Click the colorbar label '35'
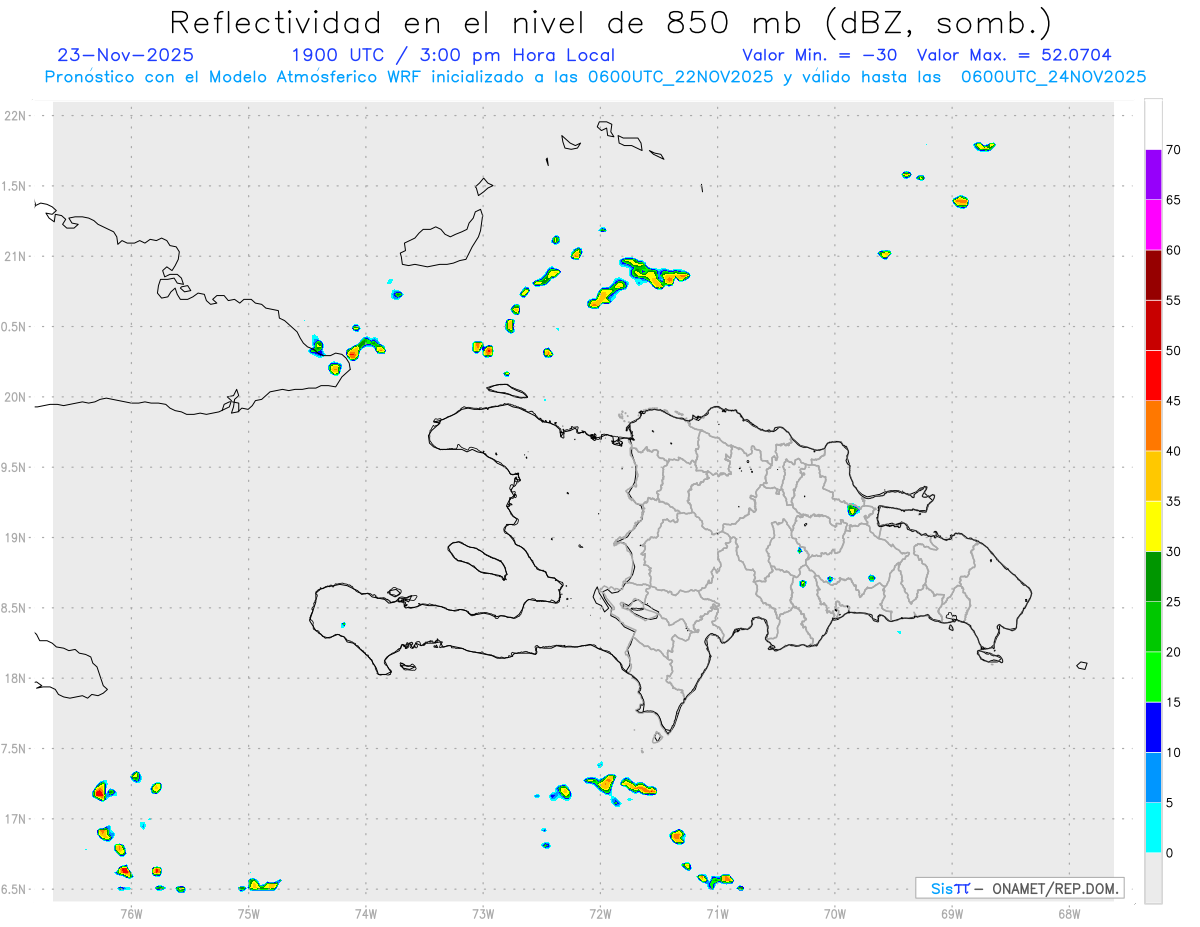This screenshot has width=1200, height=927. 1173,501
